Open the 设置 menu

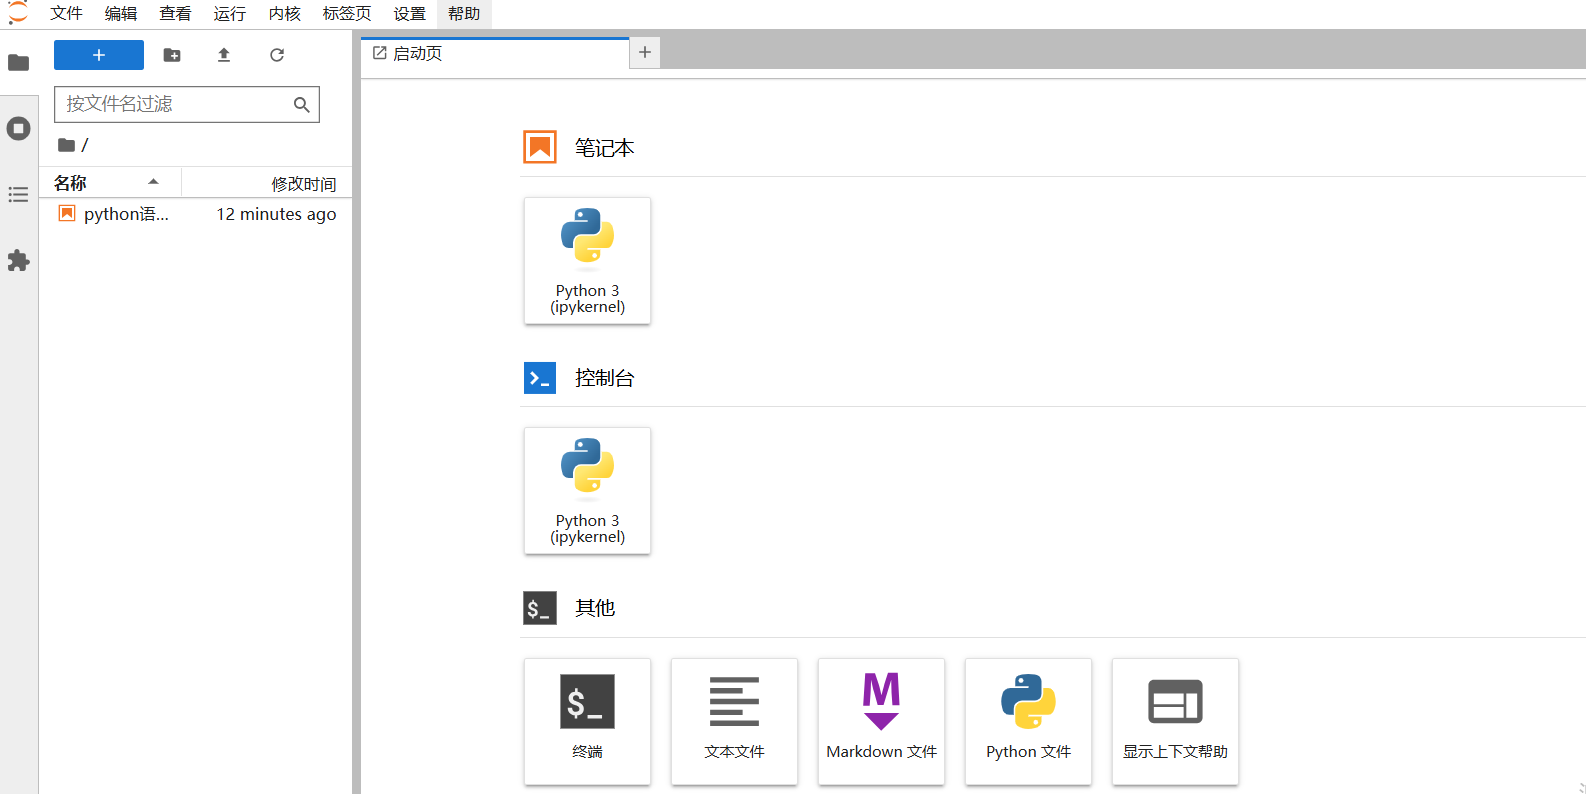[x=409, y=13]
